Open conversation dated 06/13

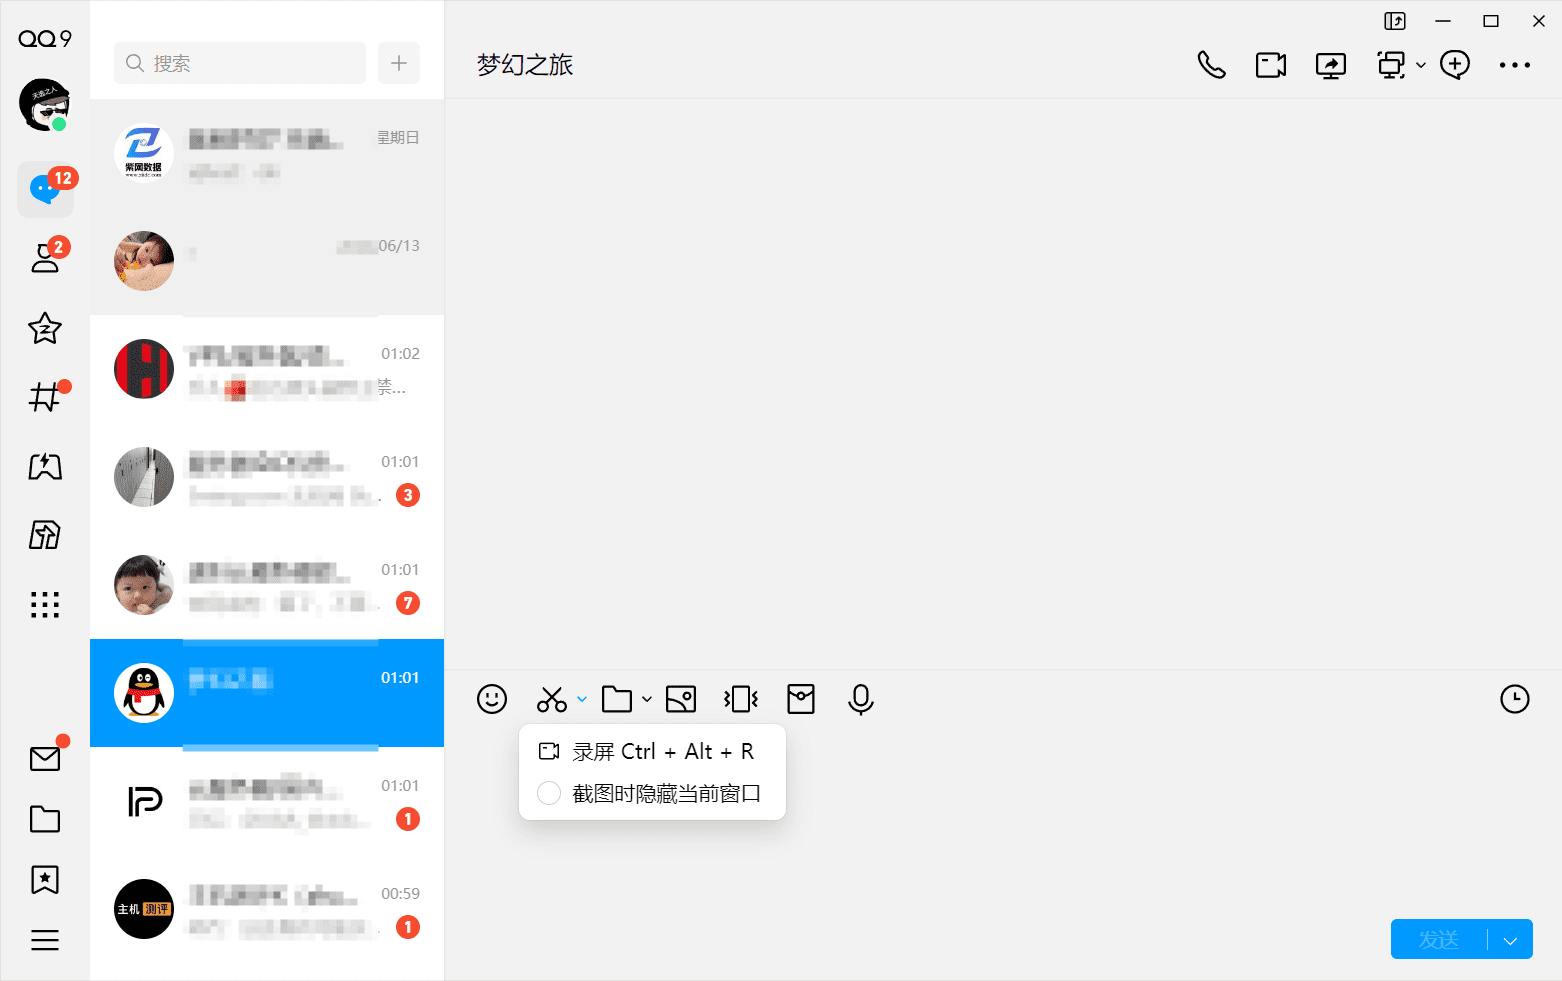tap(267, 261)
